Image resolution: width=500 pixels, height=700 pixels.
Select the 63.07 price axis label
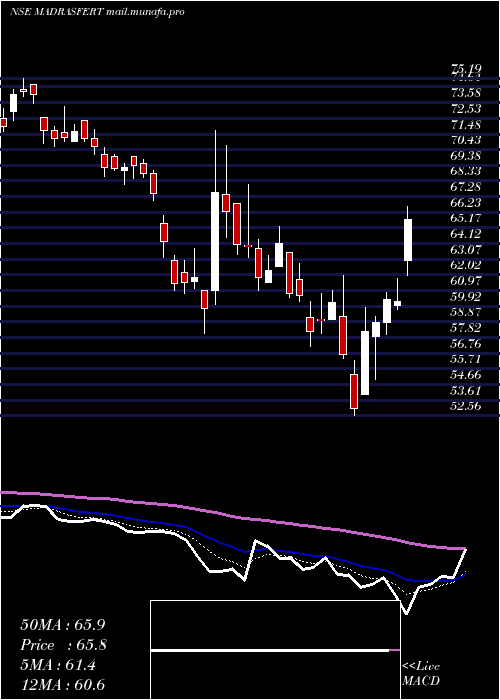[x=466, y=249]
